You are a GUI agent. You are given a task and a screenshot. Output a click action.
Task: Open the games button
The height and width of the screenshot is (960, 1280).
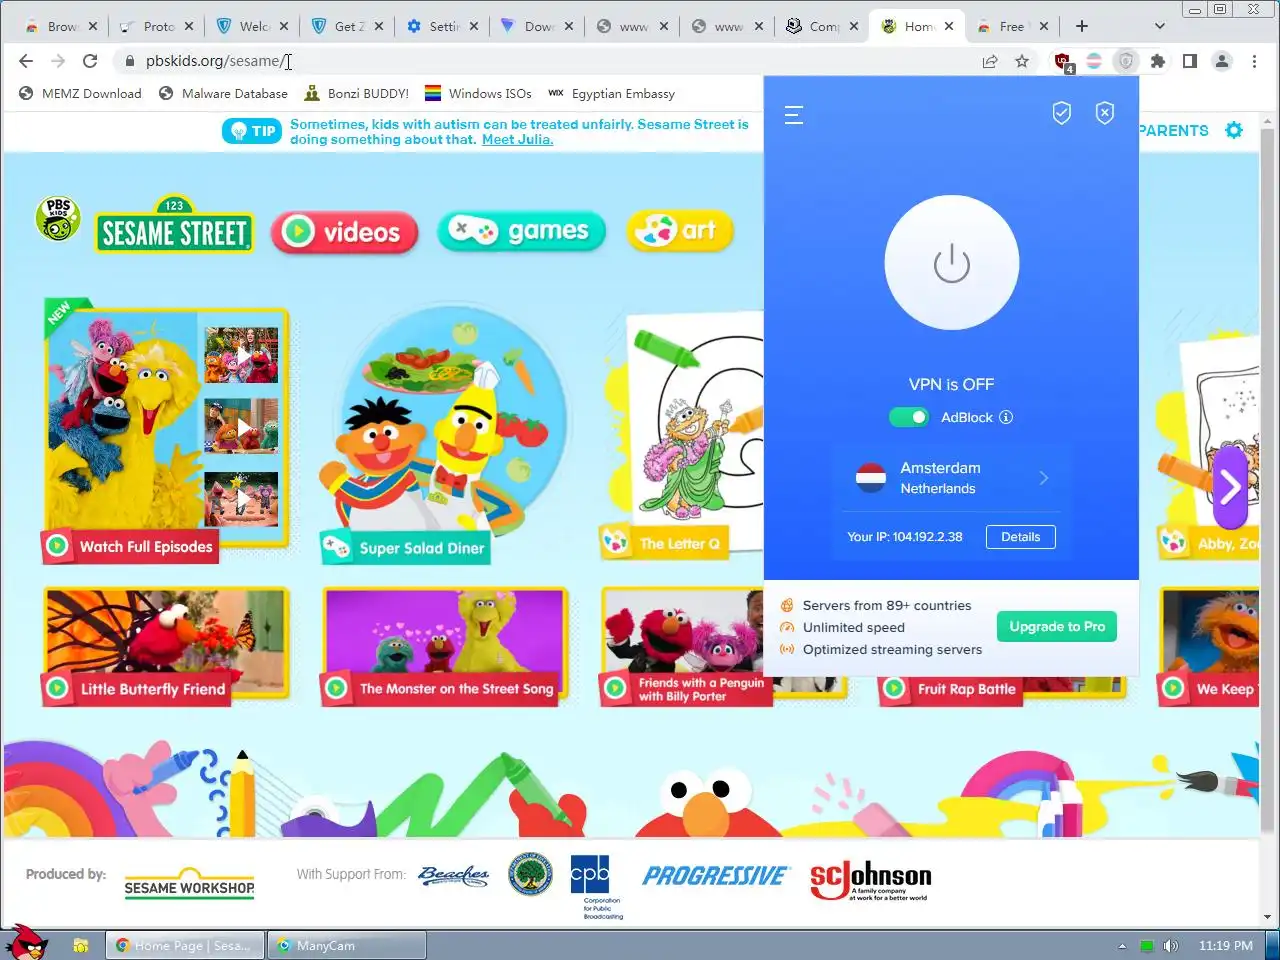[x=522, y=231]
